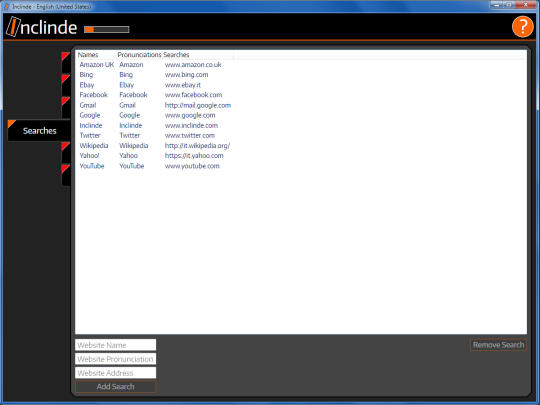
Task: Select the 'YouTube' entry in Names column
Action: [x=92, y=166]
